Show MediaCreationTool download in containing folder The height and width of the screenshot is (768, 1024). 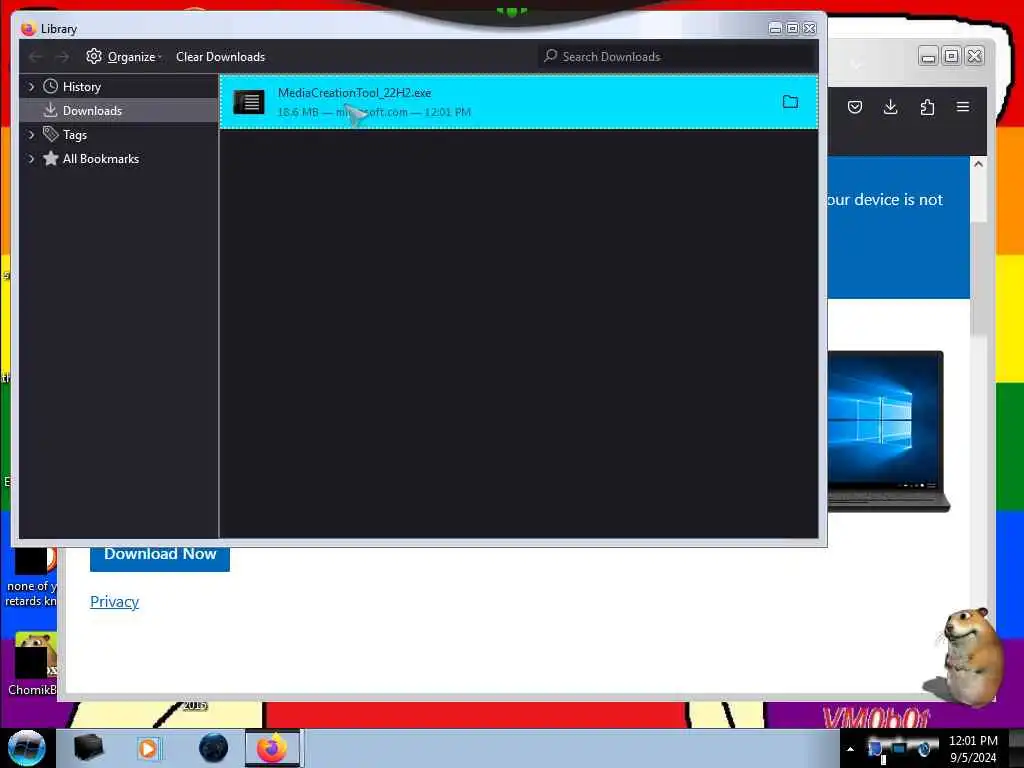(790, 102)
